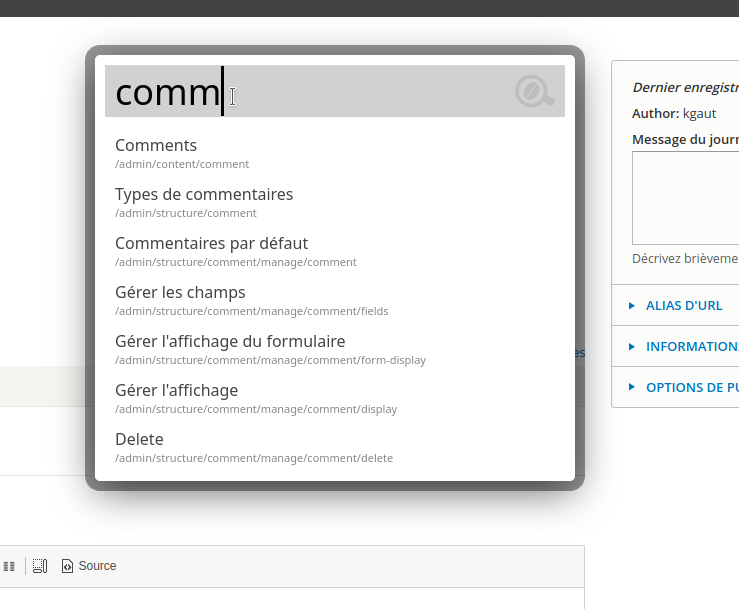Screen dimensions: 739x609
Task: Choose the Delete comment type result
Action: (x=139, y=440)
